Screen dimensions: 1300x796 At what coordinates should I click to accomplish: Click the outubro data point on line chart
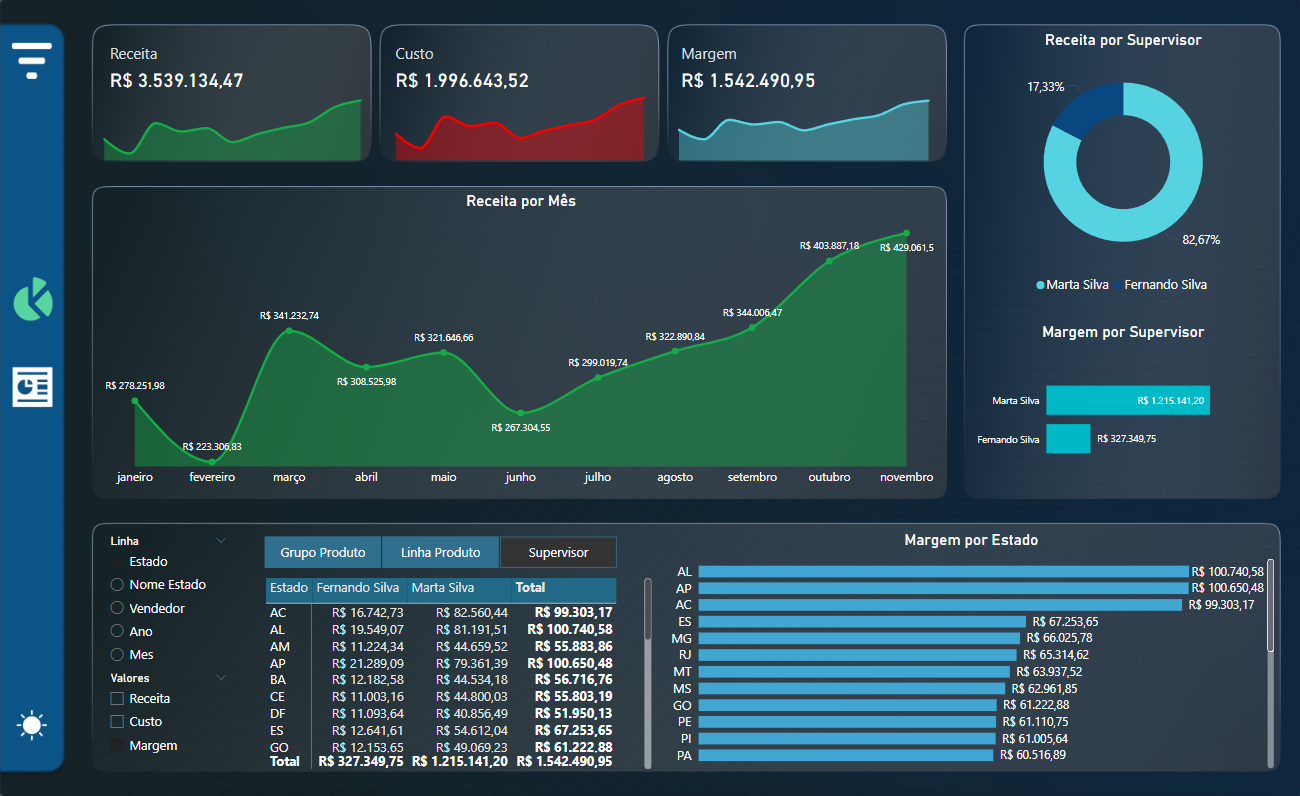(829, 261)
